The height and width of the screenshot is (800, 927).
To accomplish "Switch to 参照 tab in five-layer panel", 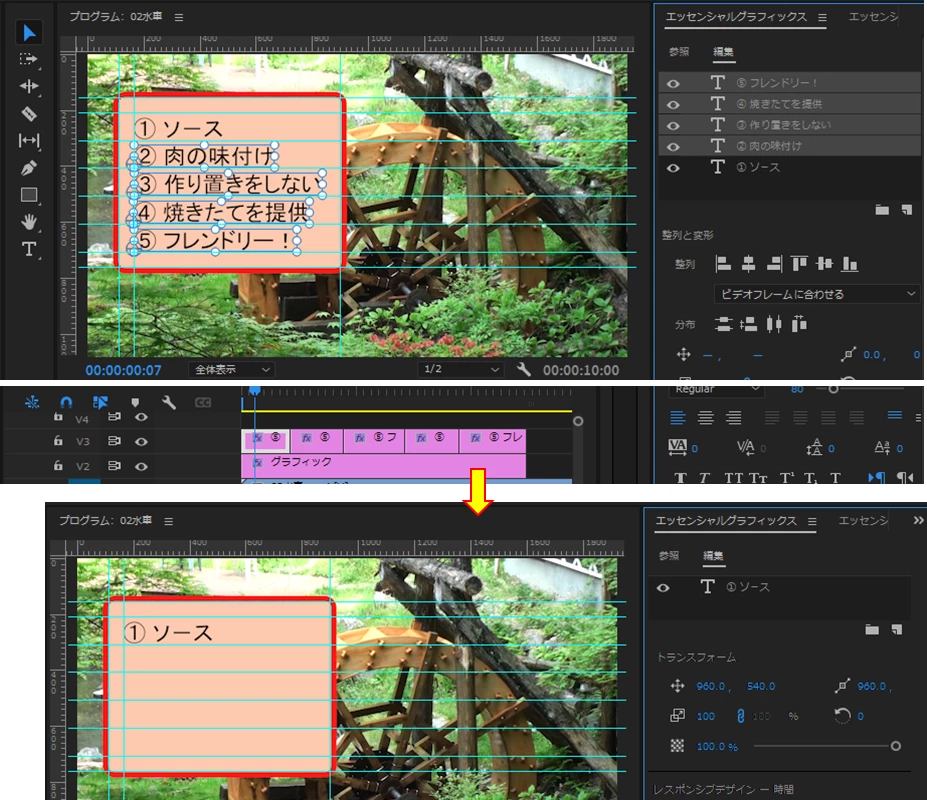I will pos(679,51).
